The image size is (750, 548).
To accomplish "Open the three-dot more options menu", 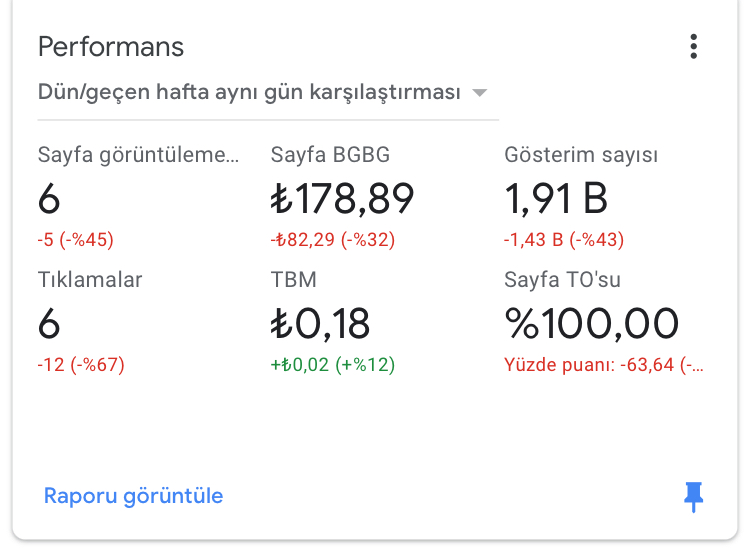I will [x=693, y=47].
